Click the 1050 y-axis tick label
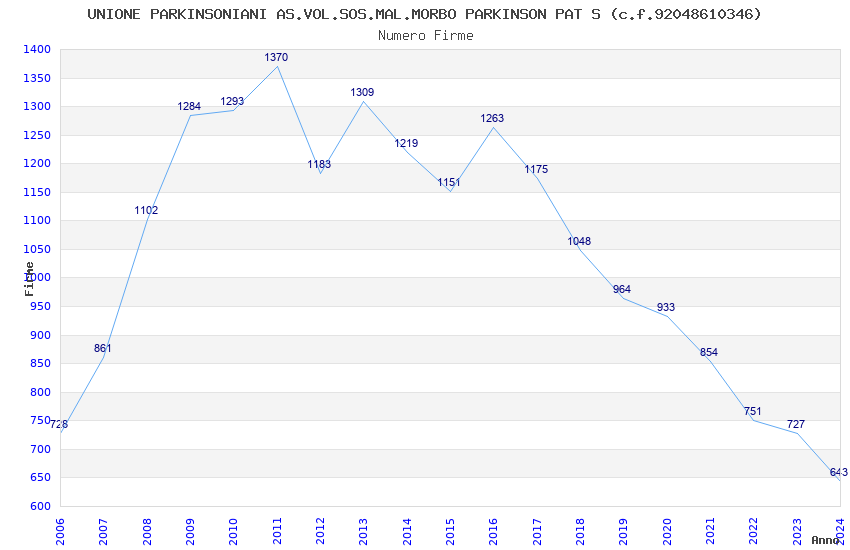Screen dimensions: 850x550 [x=37, y=249]
